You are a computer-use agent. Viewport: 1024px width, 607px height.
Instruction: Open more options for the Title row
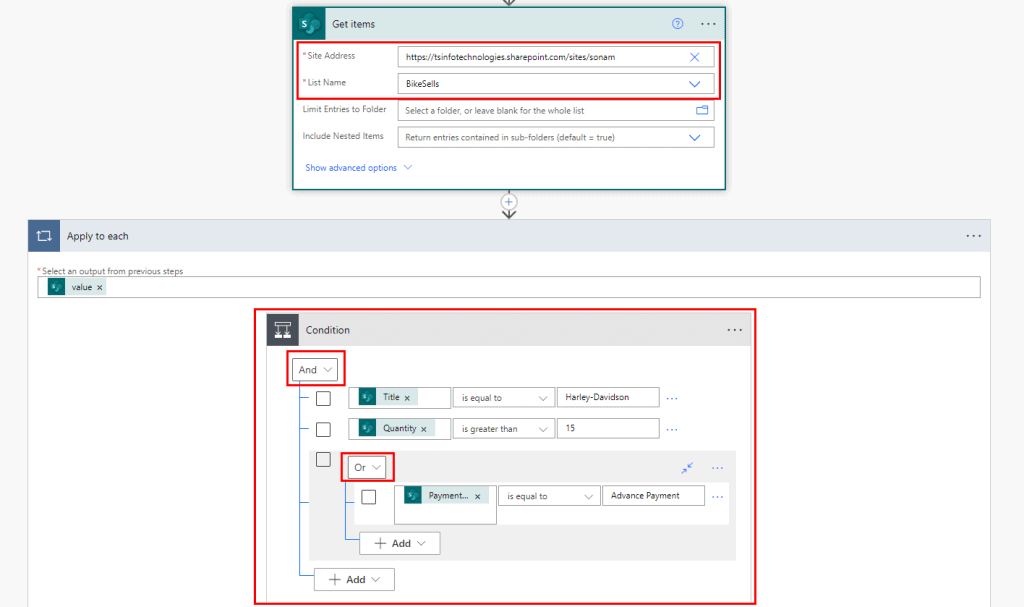click(671, 398)
